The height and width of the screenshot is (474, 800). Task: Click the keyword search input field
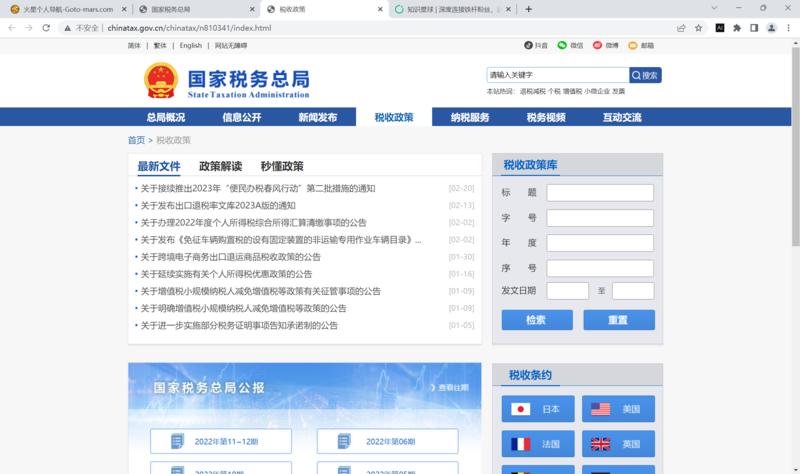click(x=558, y=75)
